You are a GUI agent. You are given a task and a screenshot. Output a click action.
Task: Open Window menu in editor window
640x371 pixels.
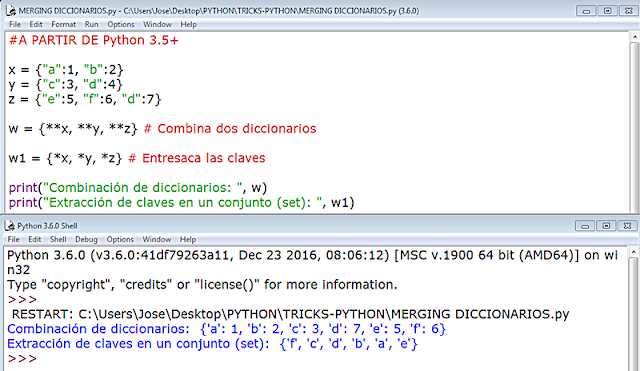[x=158, y=24]
